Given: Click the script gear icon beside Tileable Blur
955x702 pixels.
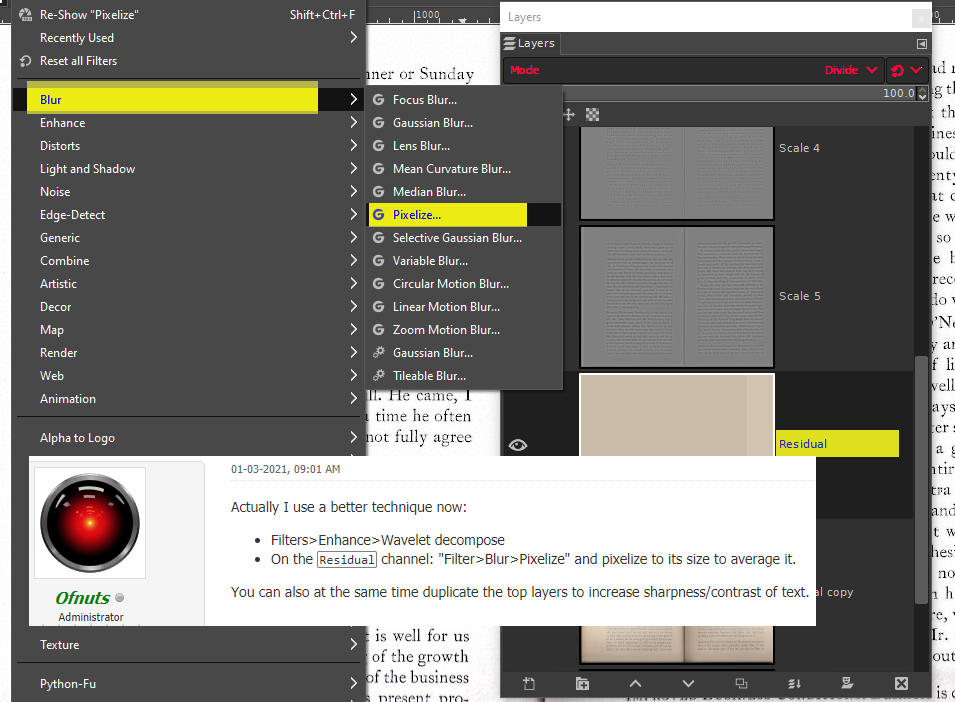Looking at the screenshot, I should [x=378, y=376].
